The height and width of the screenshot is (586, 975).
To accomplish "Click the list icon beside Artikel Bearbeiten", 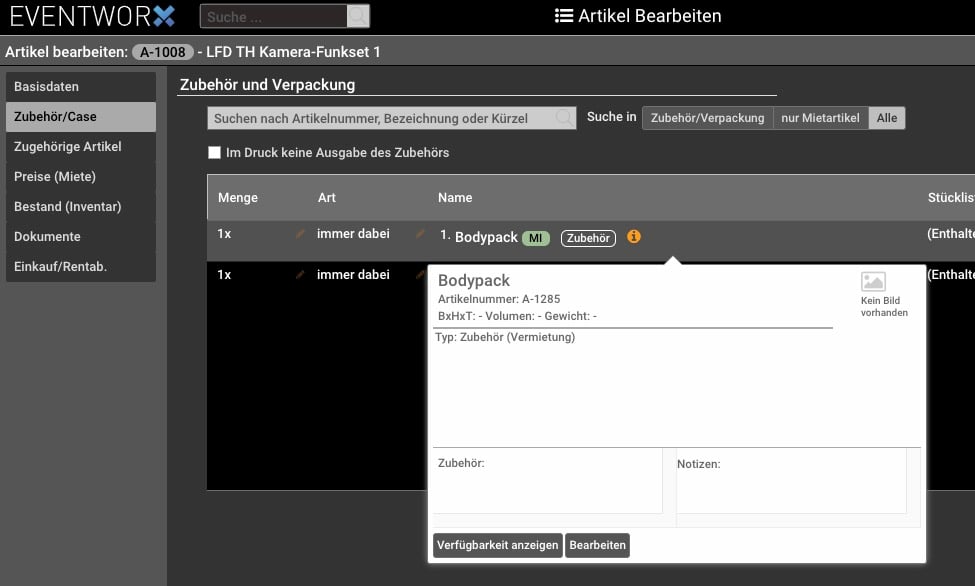I will click(564, 16).
